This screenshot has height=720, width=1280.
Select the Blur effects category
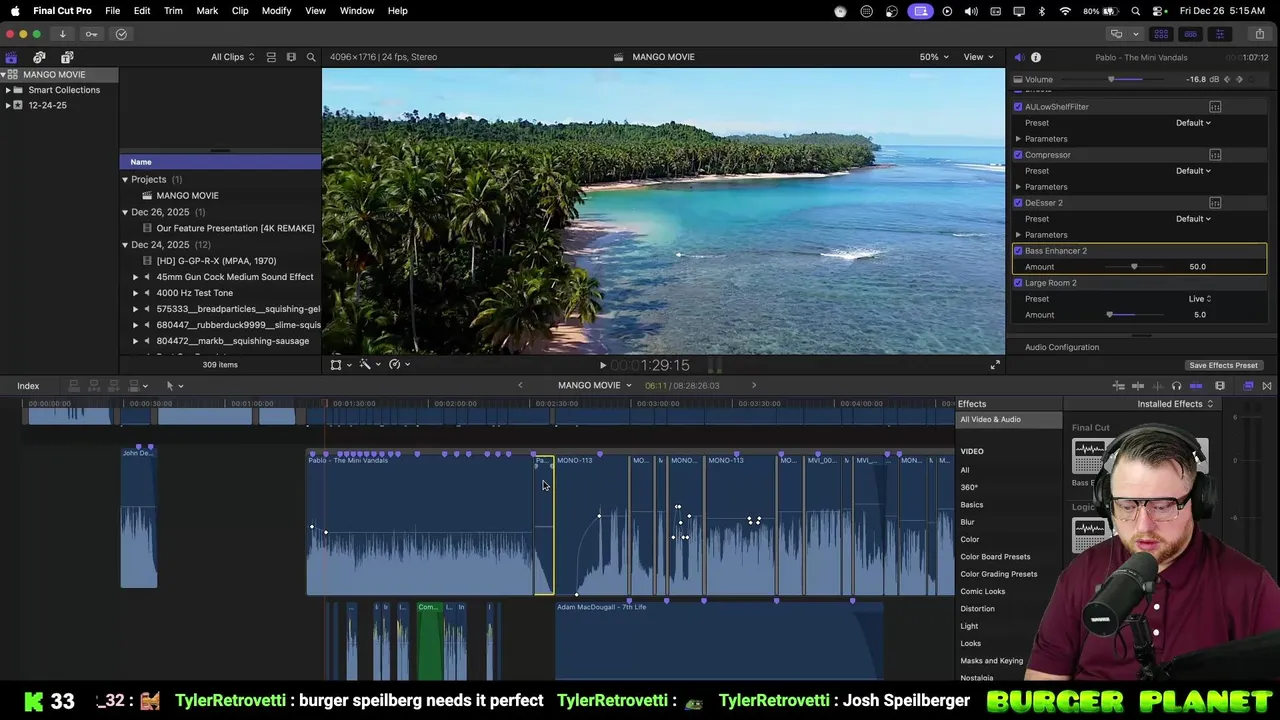click(x=967, y=522)
